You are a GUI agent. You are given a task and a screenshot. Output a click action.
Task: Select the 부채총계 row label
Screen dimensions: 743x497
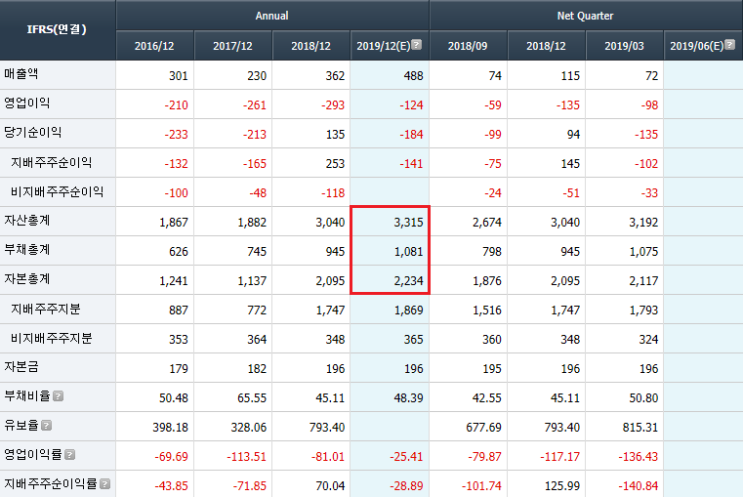(x=27, y=250)
